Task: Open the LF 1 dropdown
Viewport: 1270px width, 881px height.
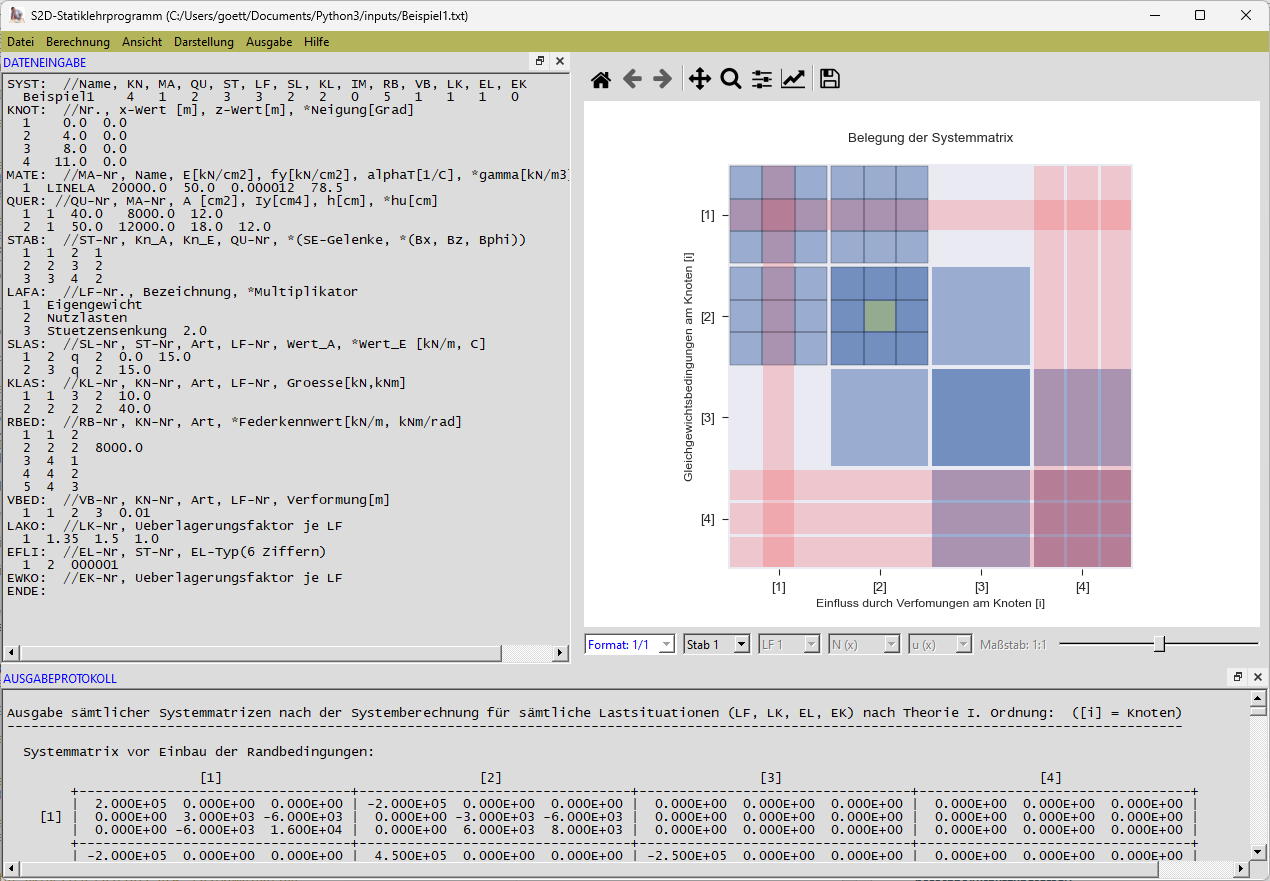Action: click(789, 645)
